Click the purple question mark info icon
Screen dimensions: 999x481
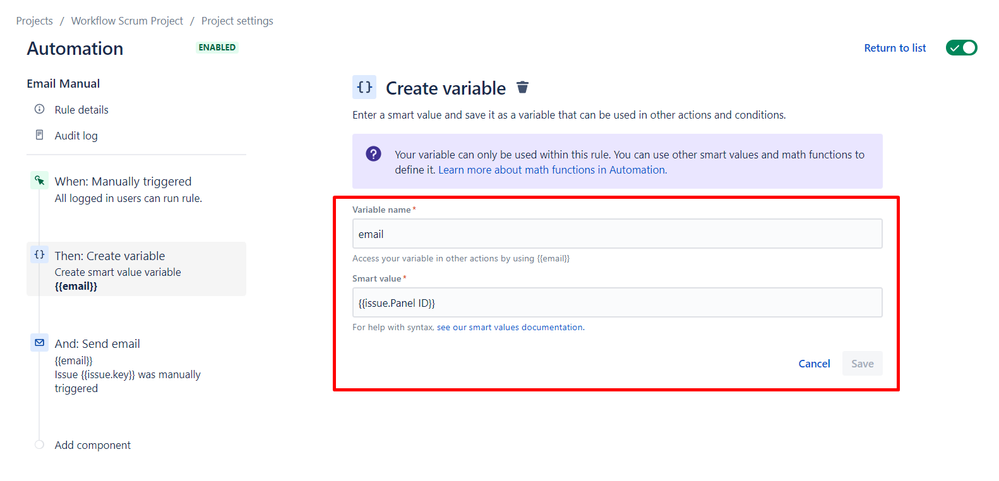tap(373, 154)
